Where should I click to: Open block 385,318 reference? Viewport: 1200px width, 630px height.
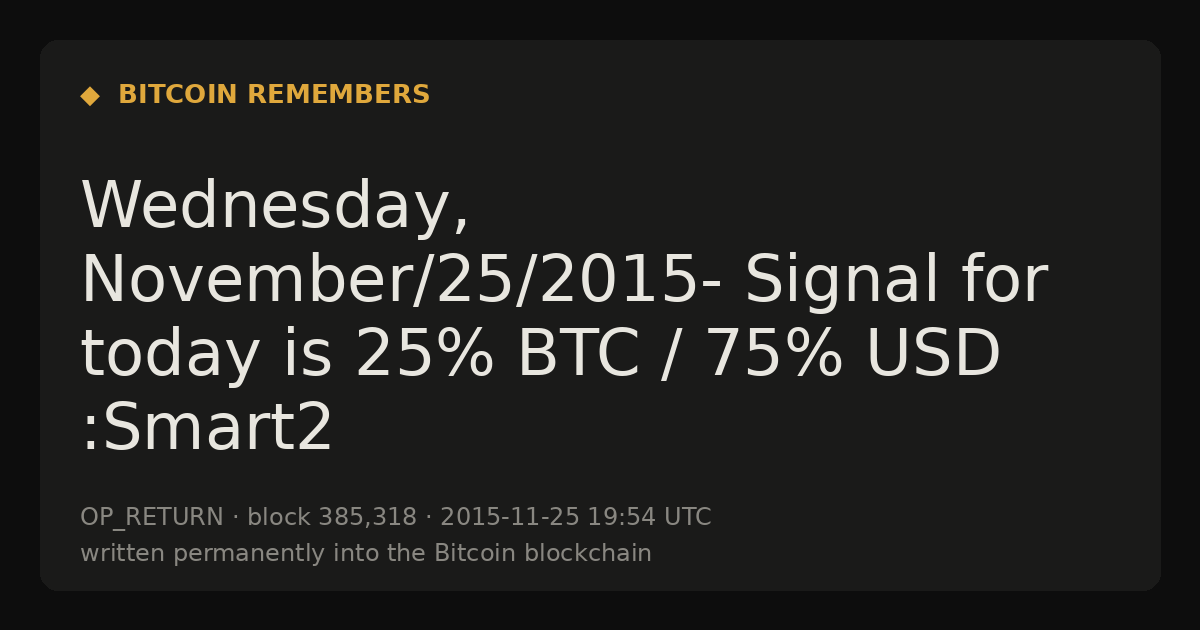332,518
